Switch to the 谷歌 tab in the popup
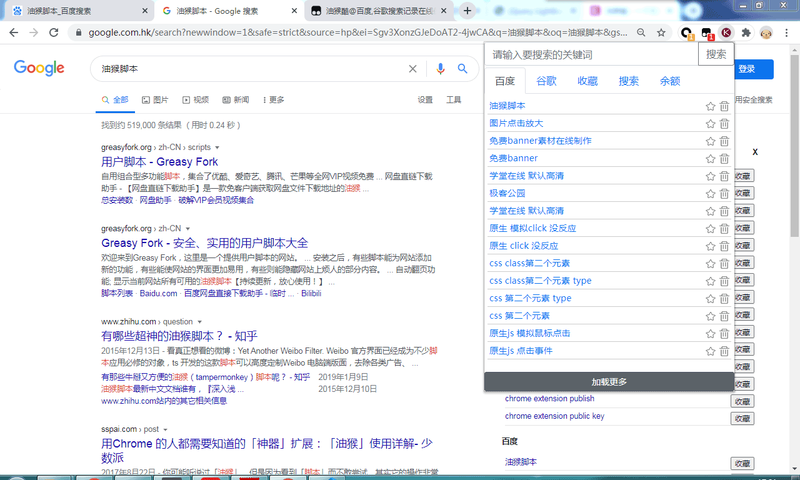The height and width of the screenshot is (480, 800). pos(546,81)
